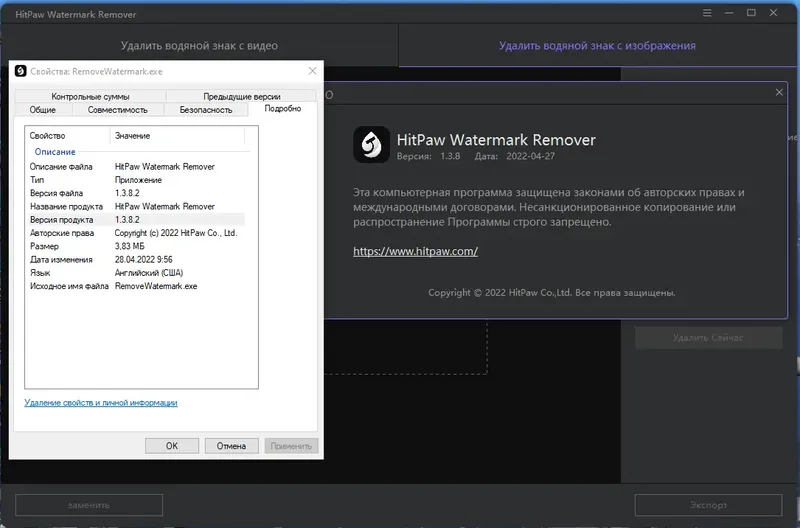Open the https://www.hitpaw.com/ link
The height and width of the screenshot is (528, 800).
click(415, 251)
